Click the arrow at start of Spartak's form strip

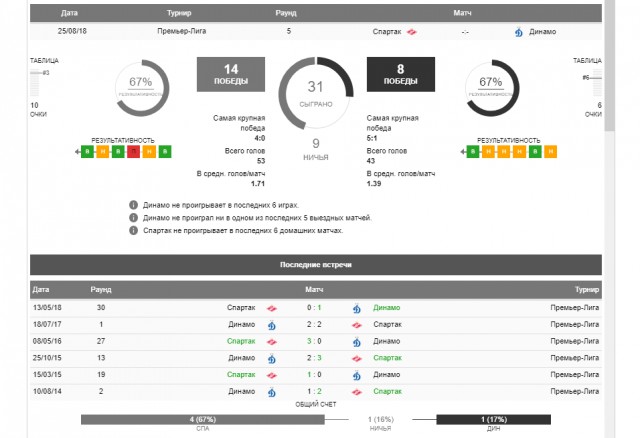77,152
